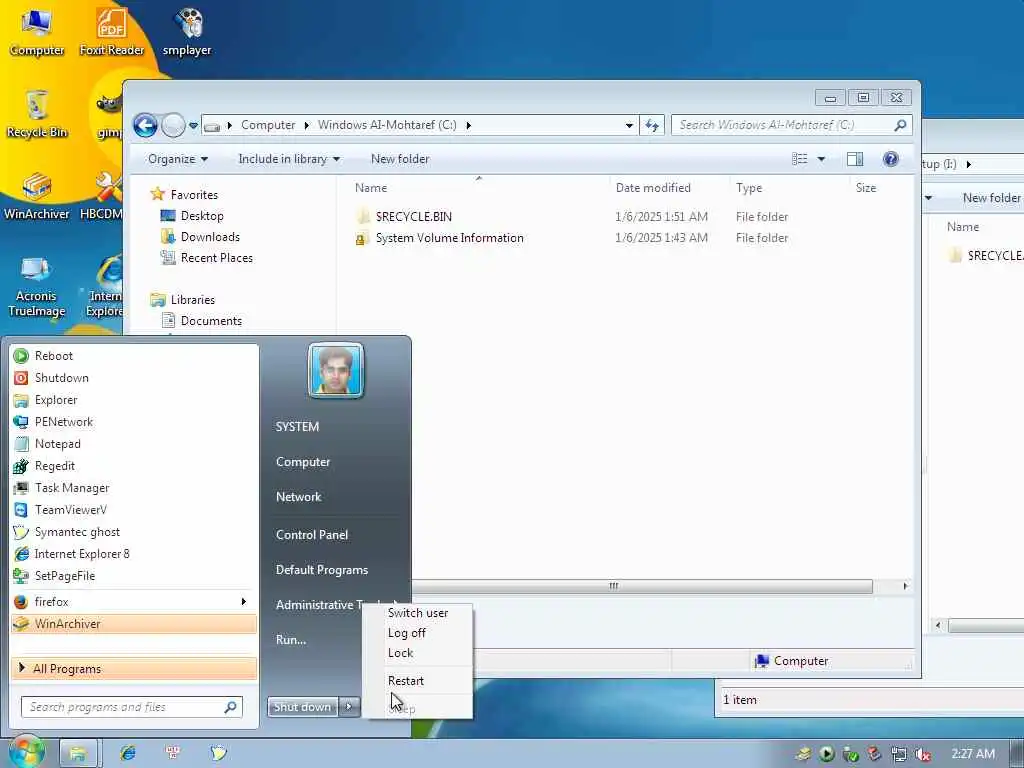This screenshot has height=768, width=1024.
Task: Open the Organize dropdown
Action: 178,159
